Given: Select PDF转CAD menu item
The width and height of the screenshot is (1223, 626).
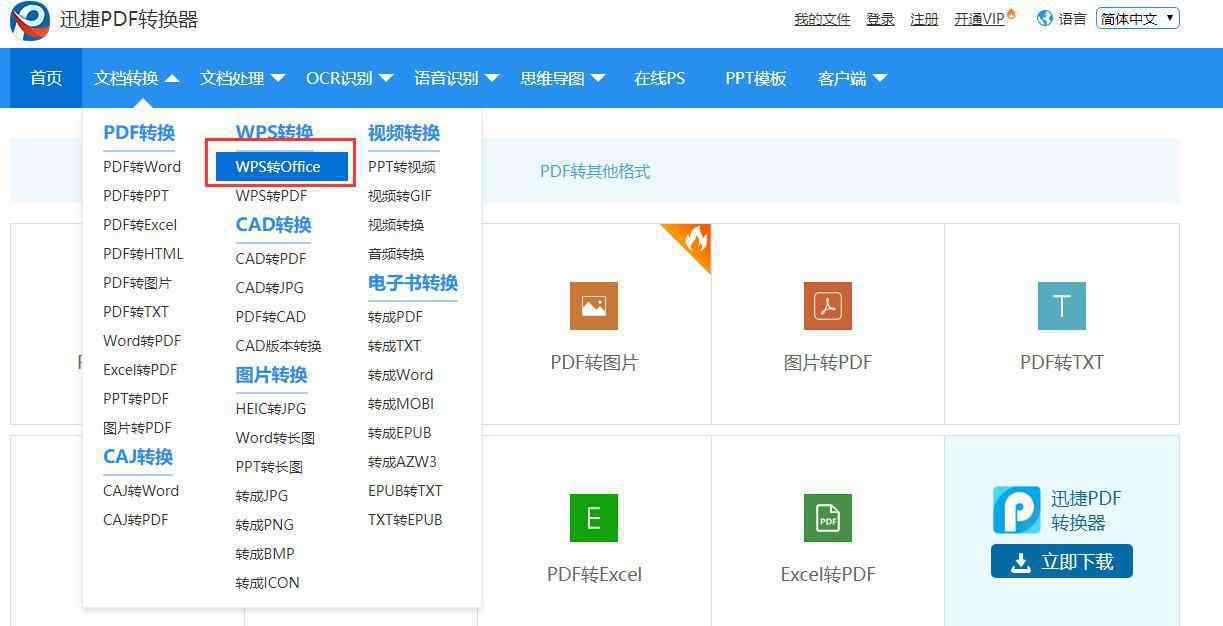Looking at the screenshot, I should tap(271, 316).
